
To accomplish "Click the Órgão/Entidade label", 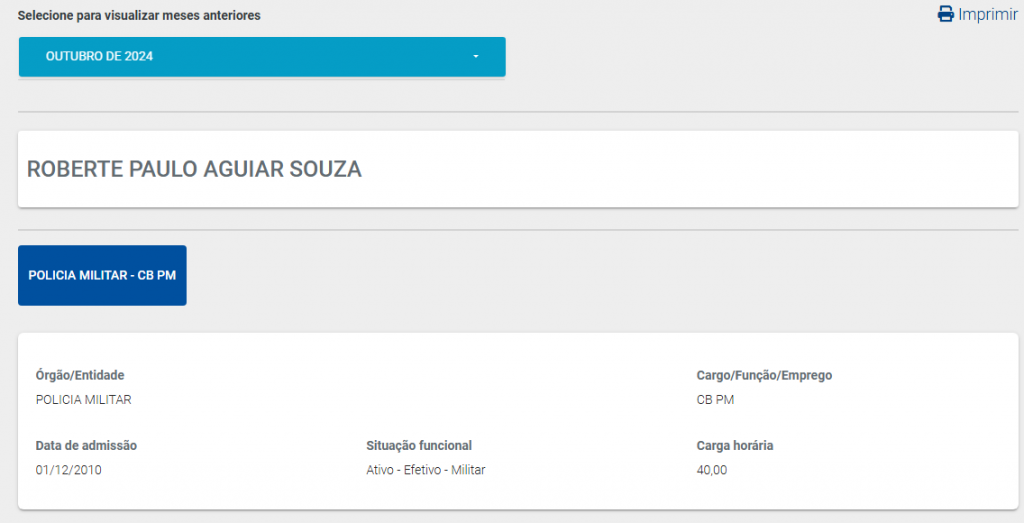I will click(80, 375).
